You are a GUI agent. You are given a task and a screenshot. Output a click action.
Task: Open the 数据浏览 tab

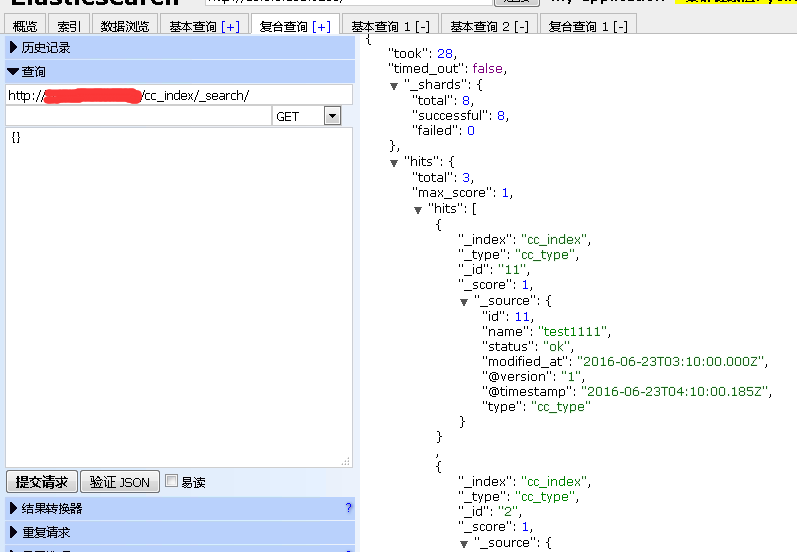[x=125, y=25]
